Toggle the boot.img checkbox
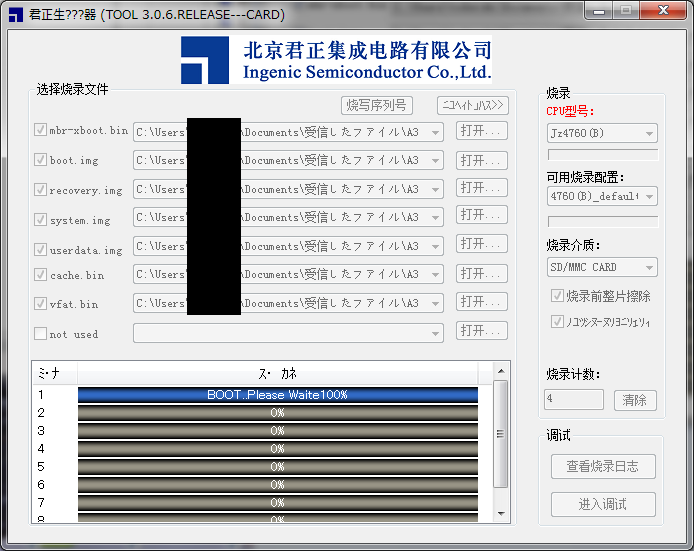694x551 pixels. (x=40, y=160)
